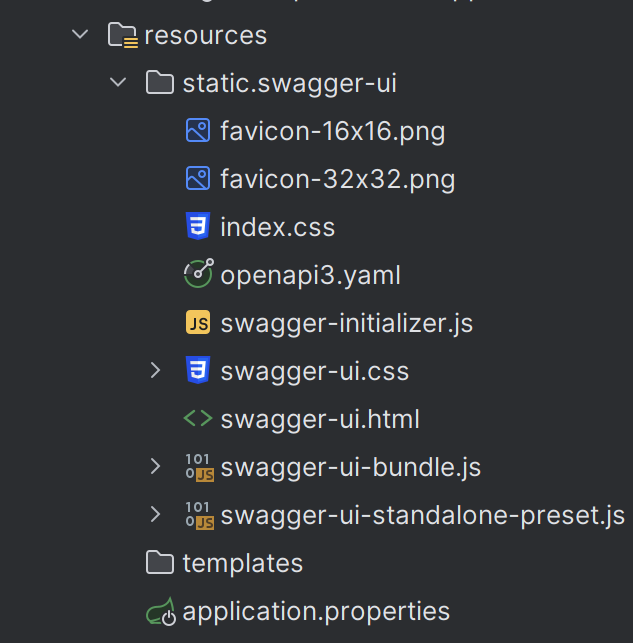Click the swagger-ui.css CSS file icon
The image size is (633, 643).
tap(198, 370)
